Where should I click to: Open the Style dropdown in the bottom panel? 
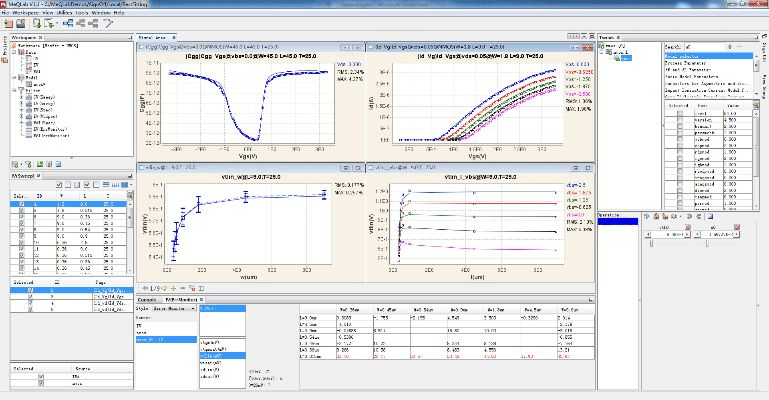[x=175, y=309]
